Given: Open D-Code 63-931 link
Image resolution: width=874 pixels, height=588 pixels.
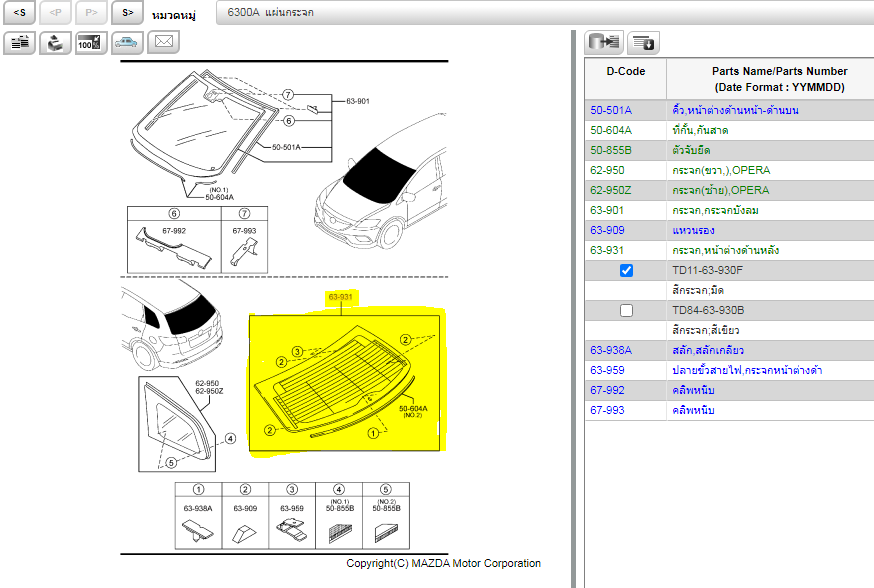Looking at the screenshot, I should point(607,250).
